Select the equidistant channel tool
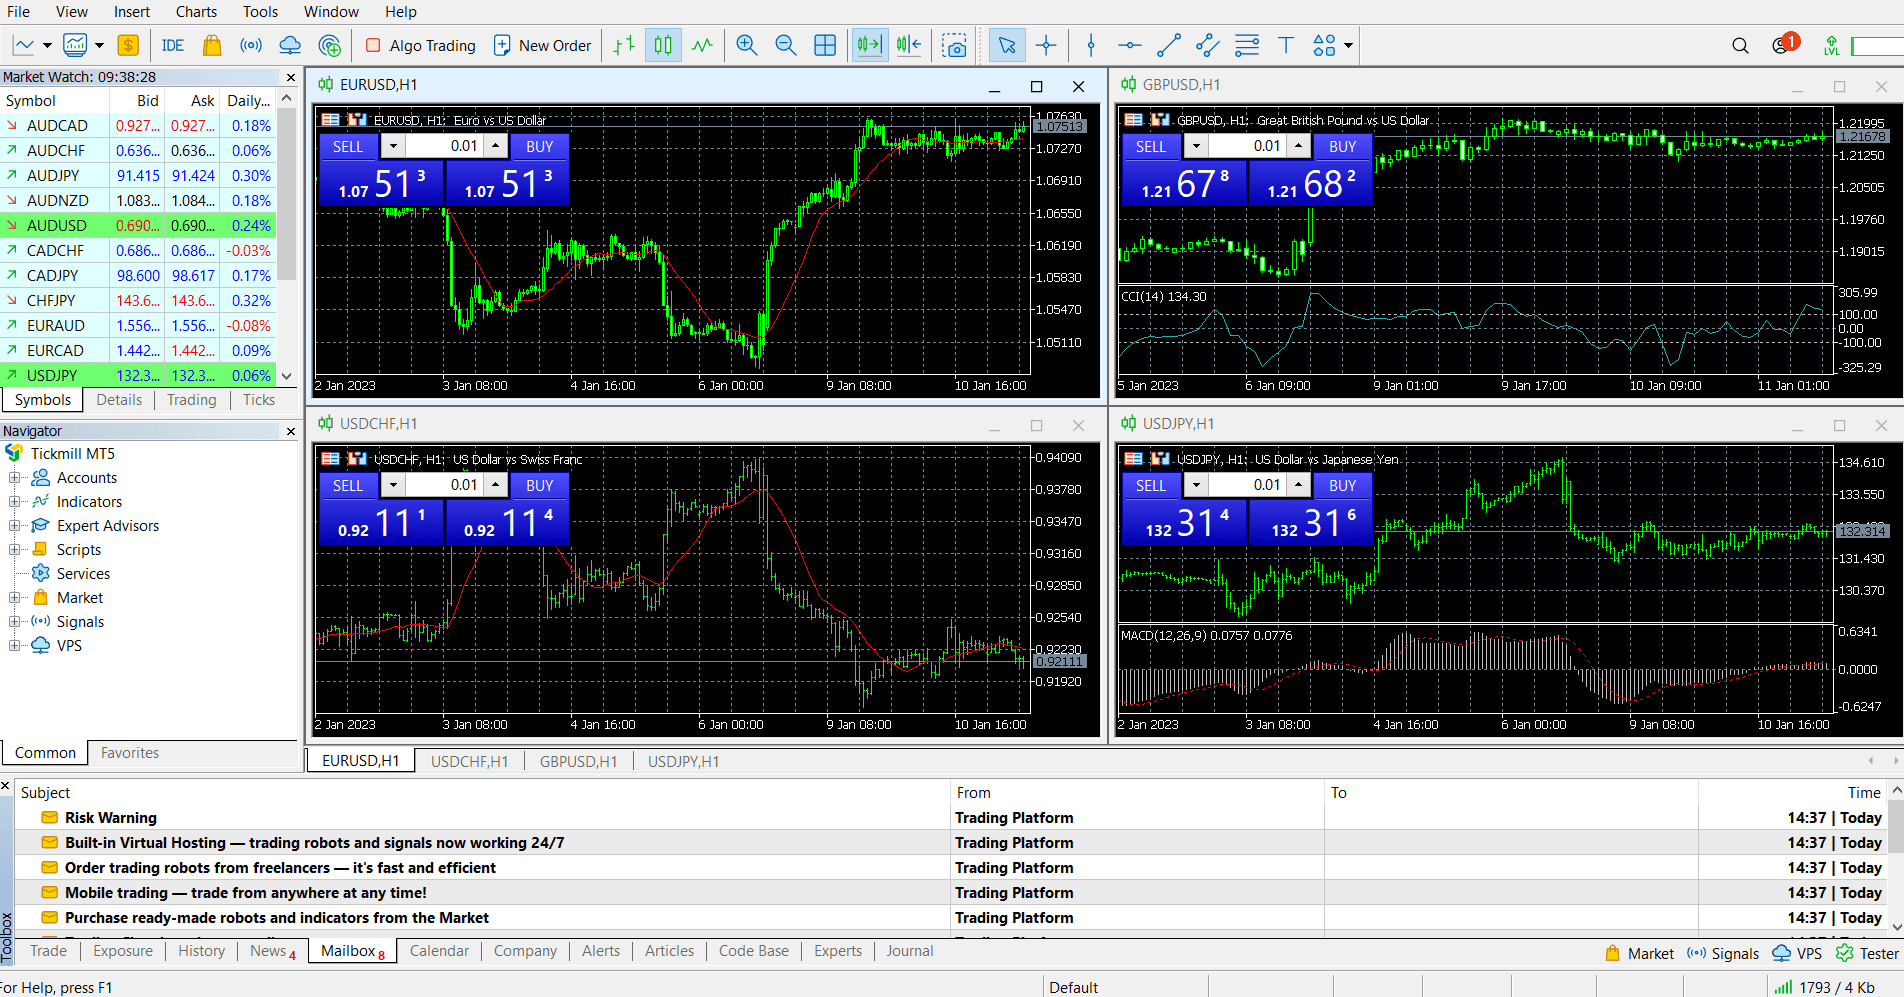 point(1208,46)
